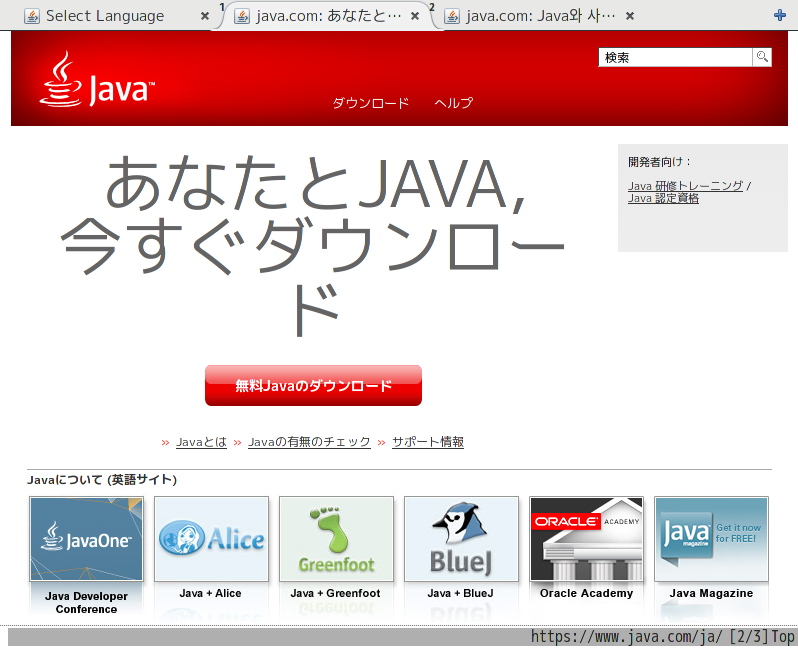Click the Java Magazine caption text
The image size is (798, 648).
pyautogui.click(x=711, y=593)
